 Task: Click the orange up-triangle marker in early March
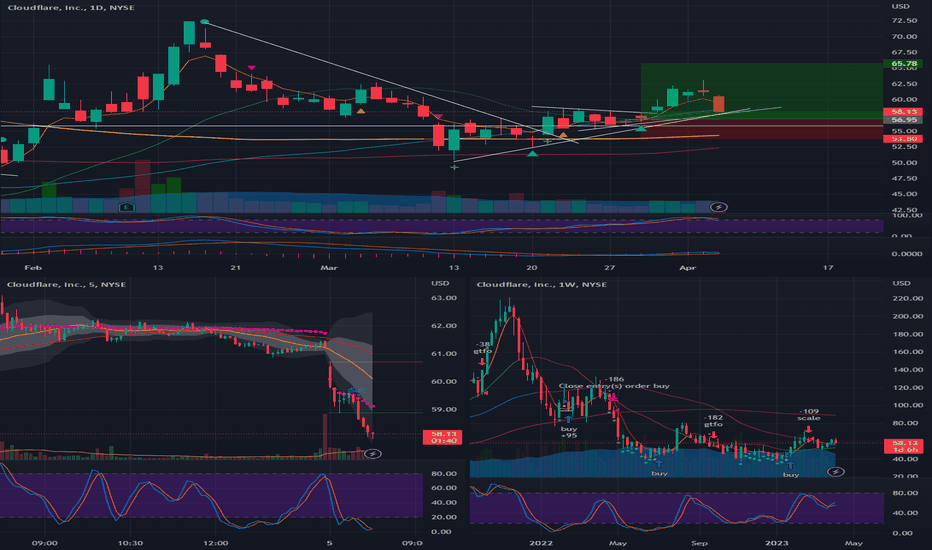pos(360,111)
